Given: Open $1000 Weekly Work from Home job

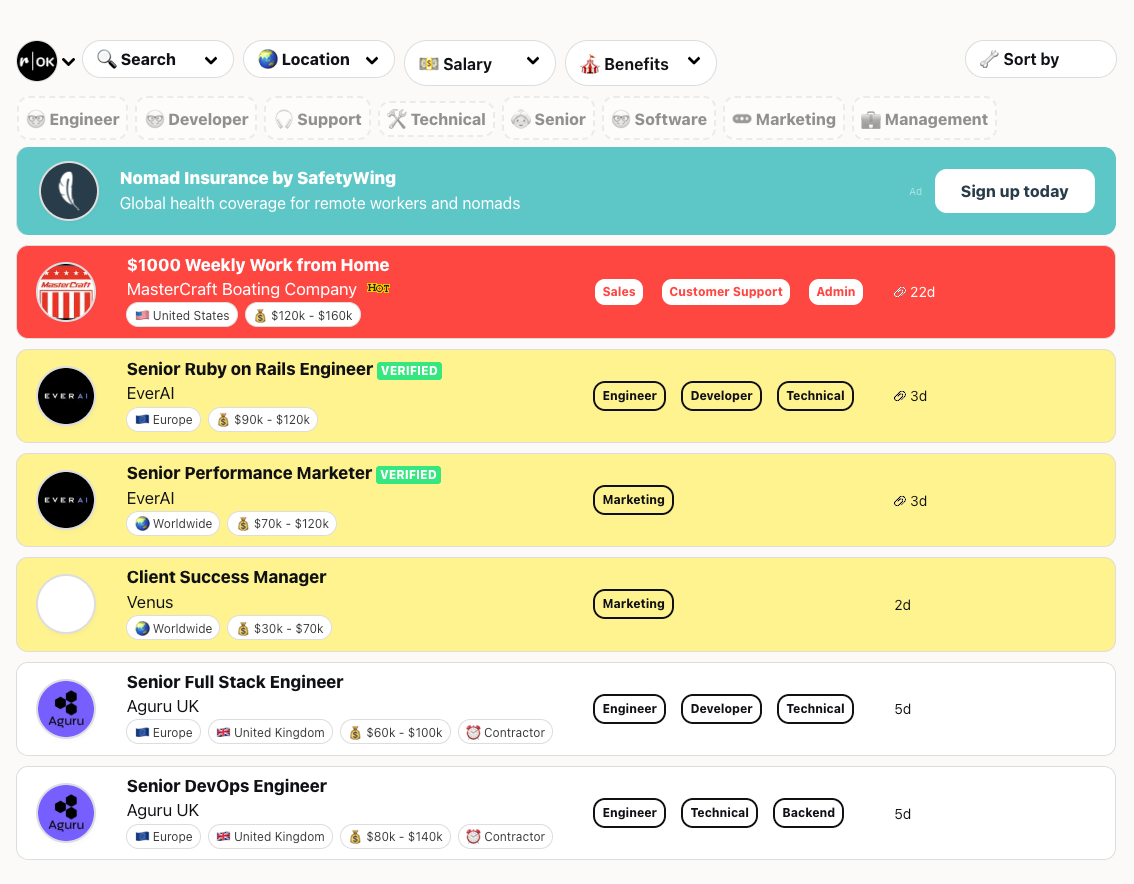Looking at the screenshot, I should 257,265.
